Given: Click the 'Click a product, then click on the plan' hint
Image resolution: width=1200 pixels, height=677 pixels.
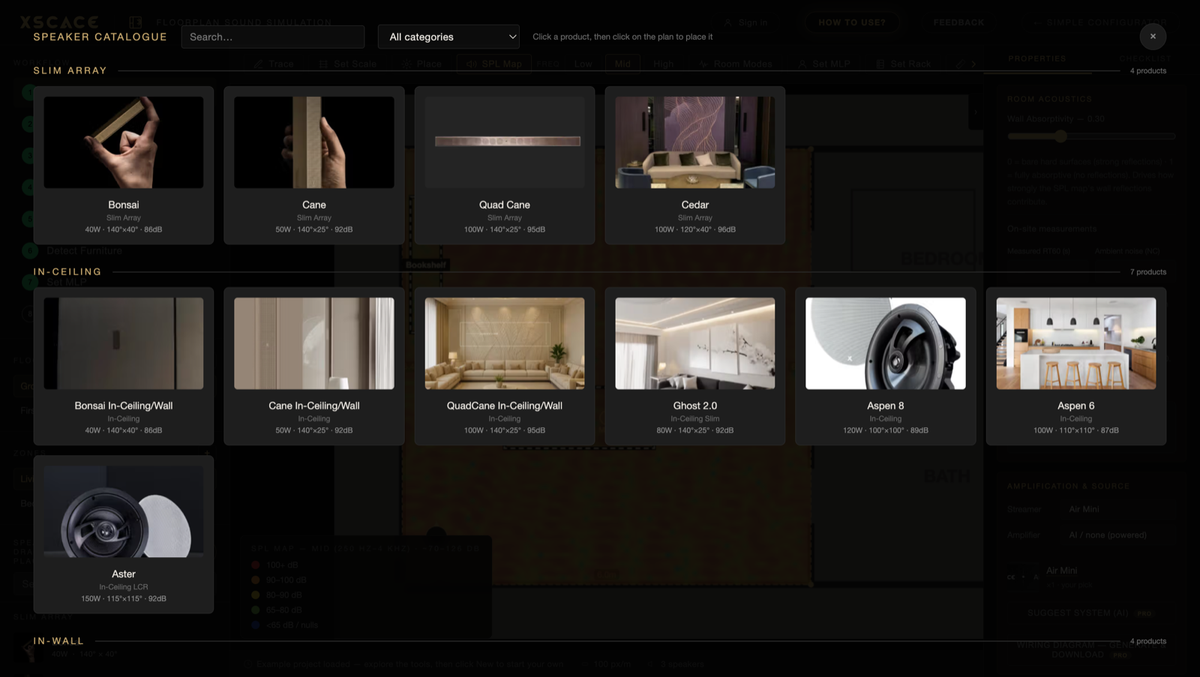Looking at the screenshot, I should click(x=623, y=37).
